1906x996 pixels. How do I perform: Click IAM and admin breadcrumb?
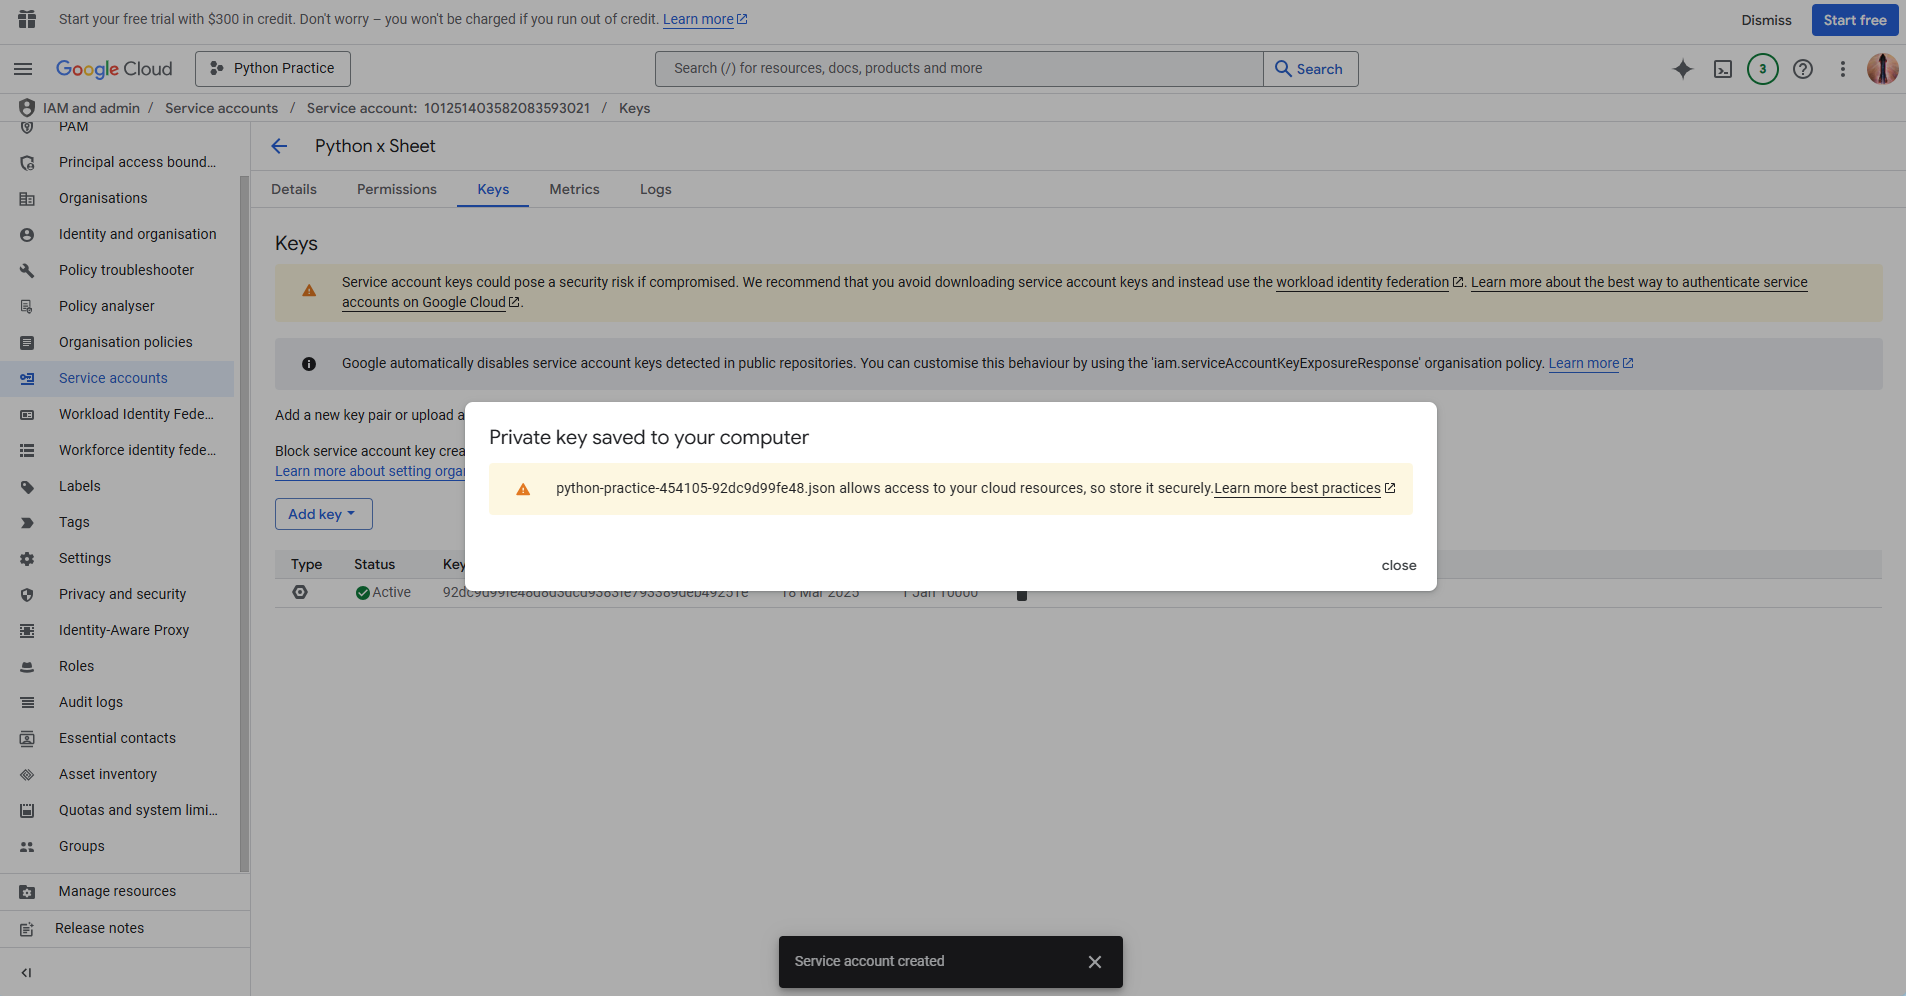coord(91,108)
